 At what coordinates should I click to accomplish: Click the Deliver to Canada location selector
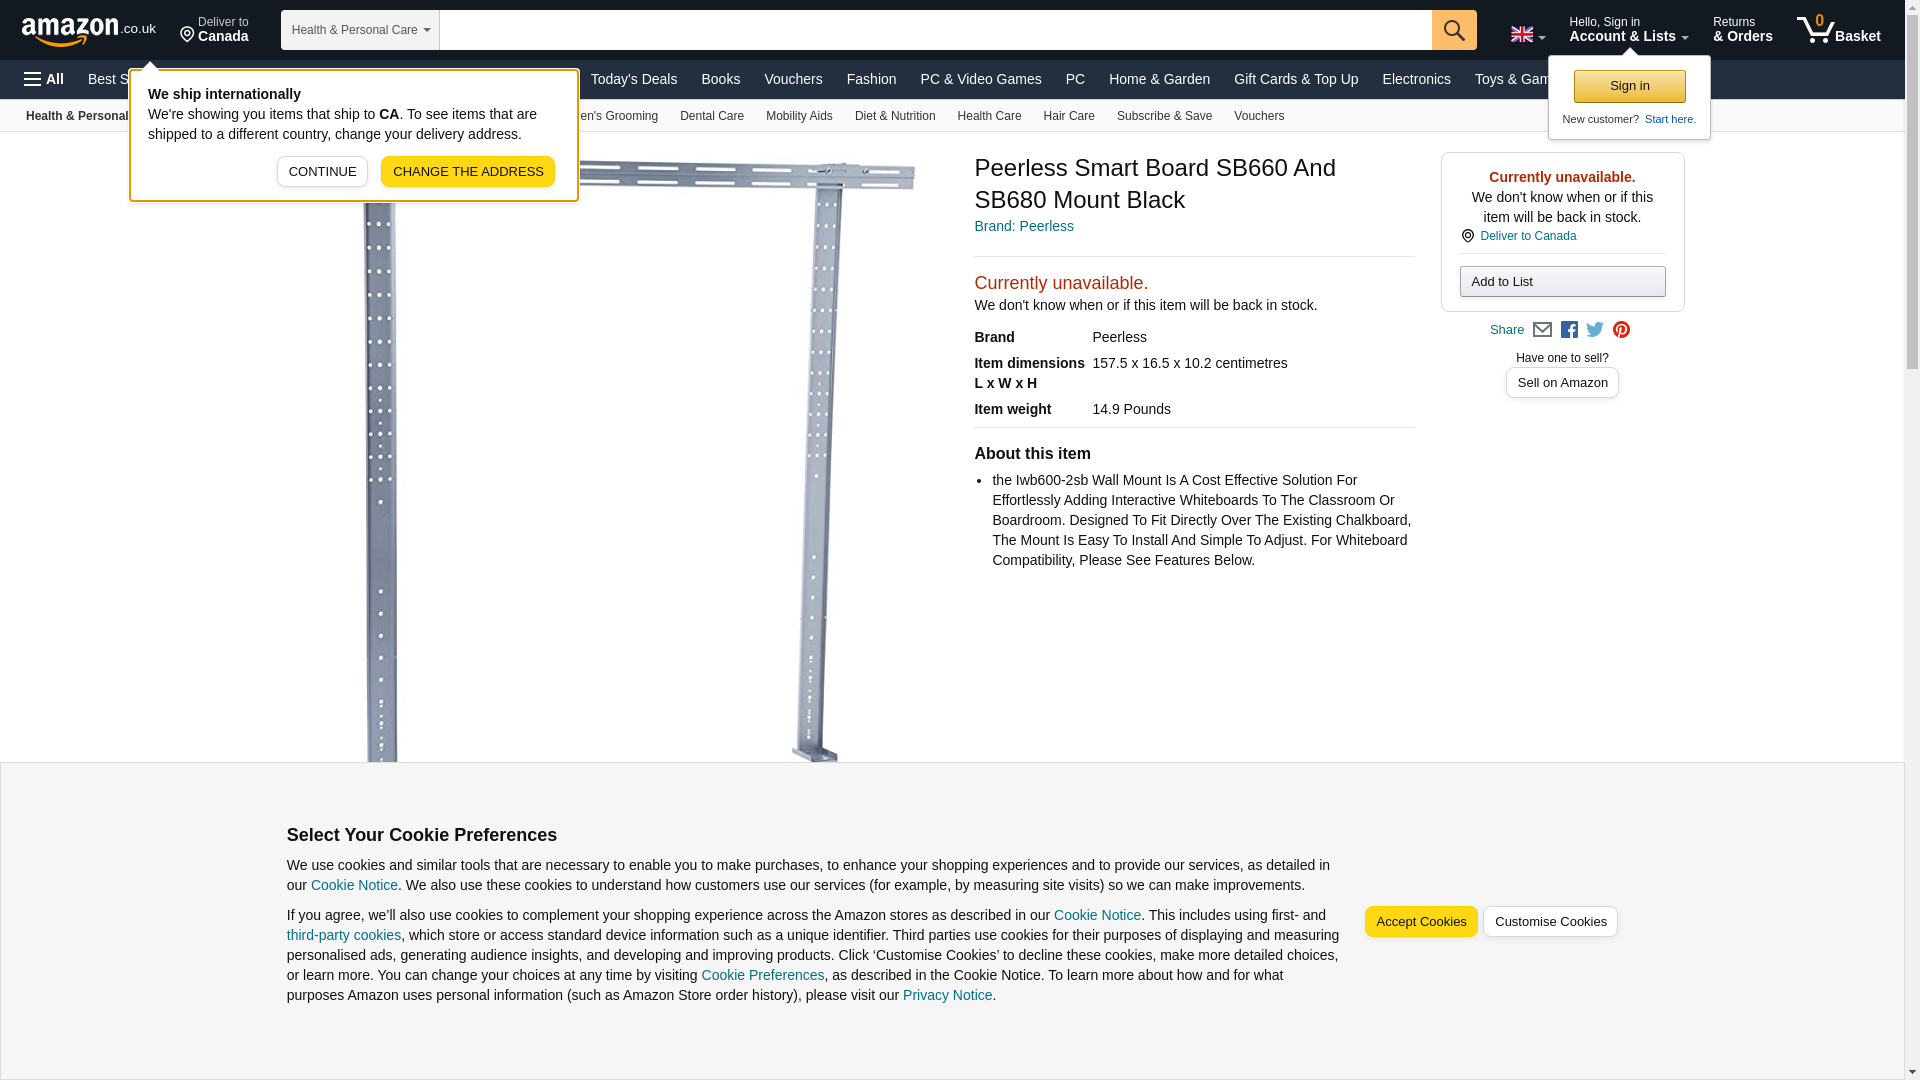[x=214, y=30]
